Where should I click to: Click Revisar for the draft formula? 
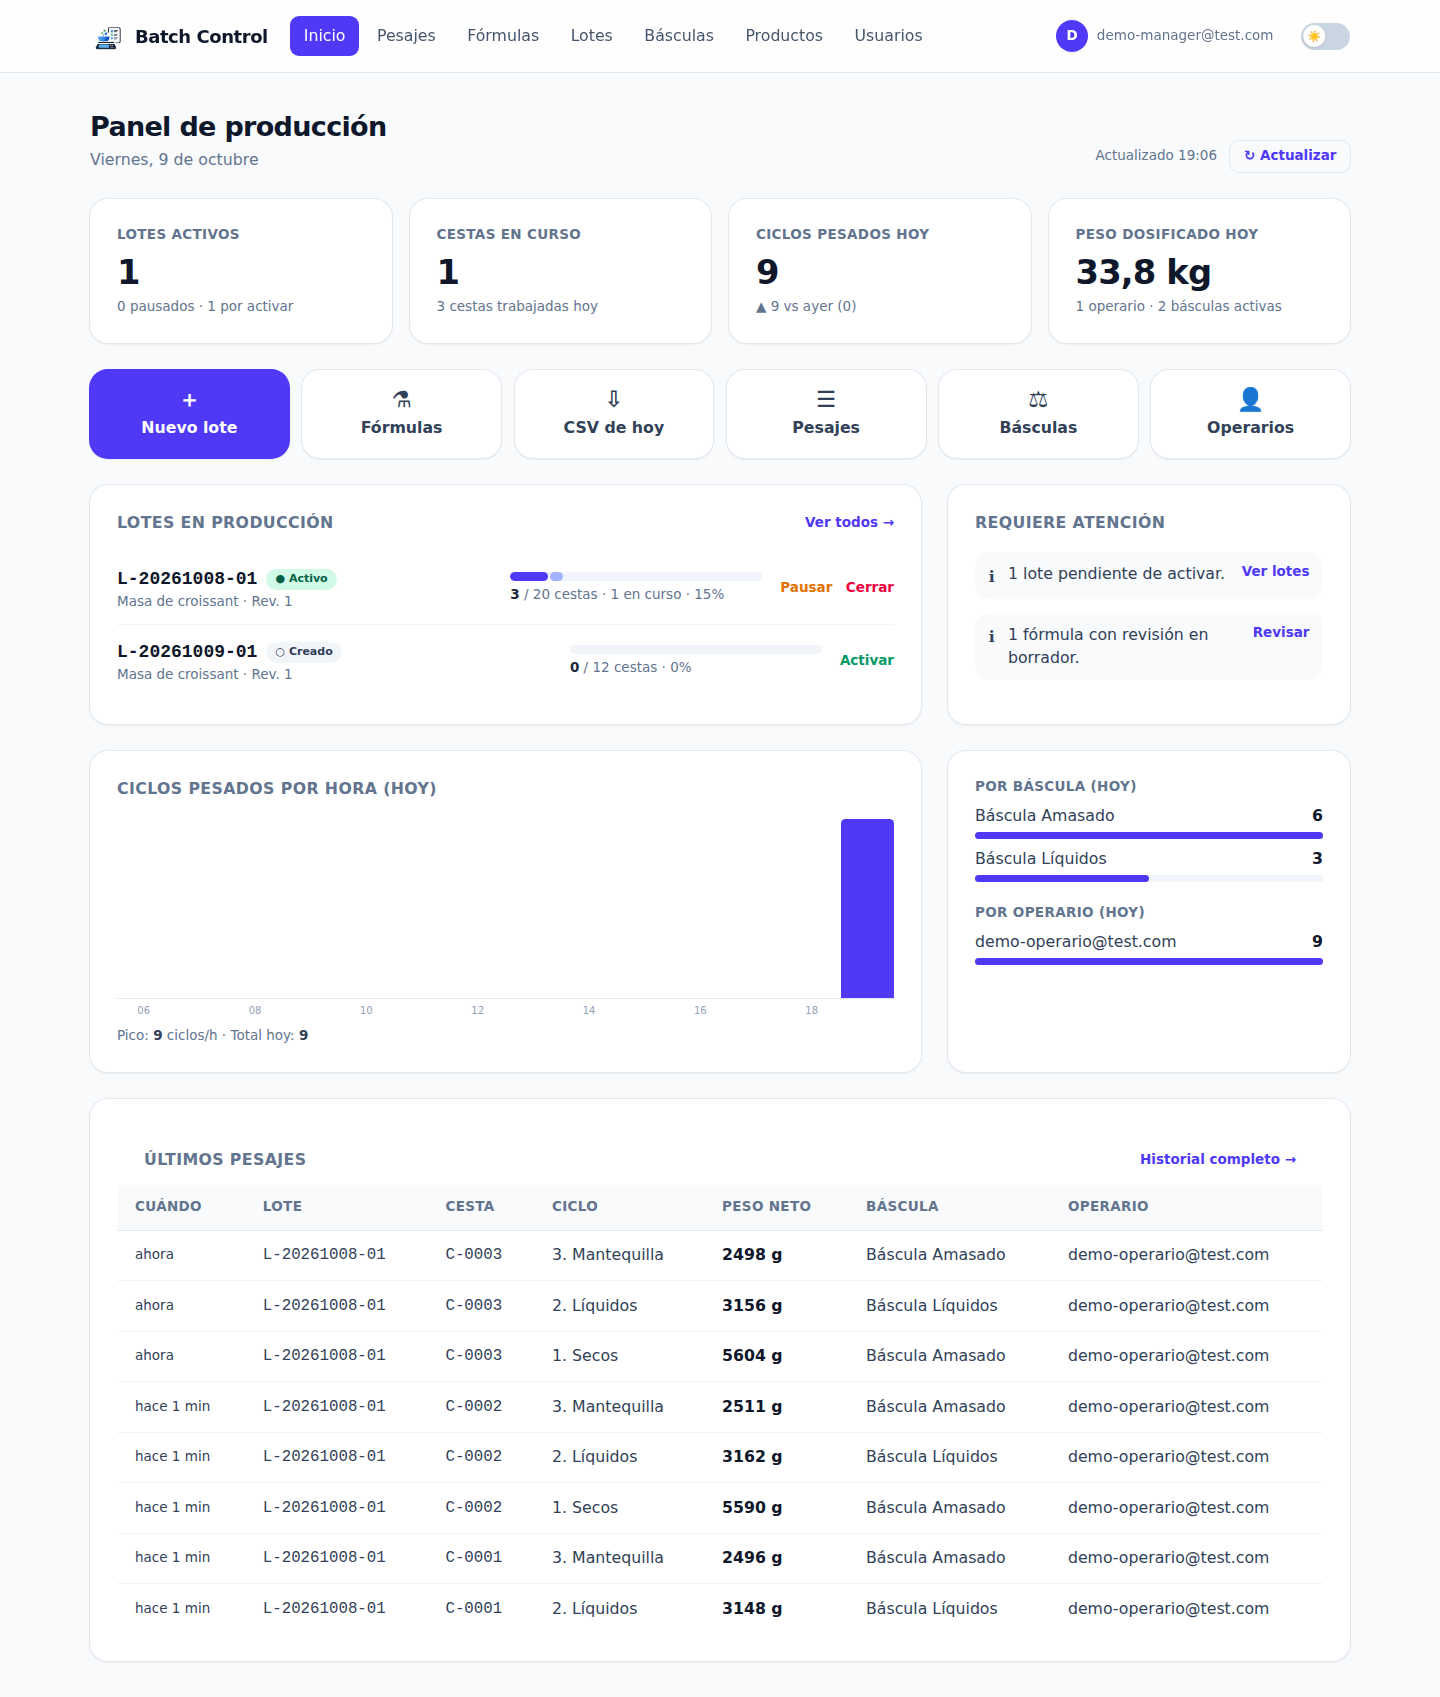tap(1281, 632)
